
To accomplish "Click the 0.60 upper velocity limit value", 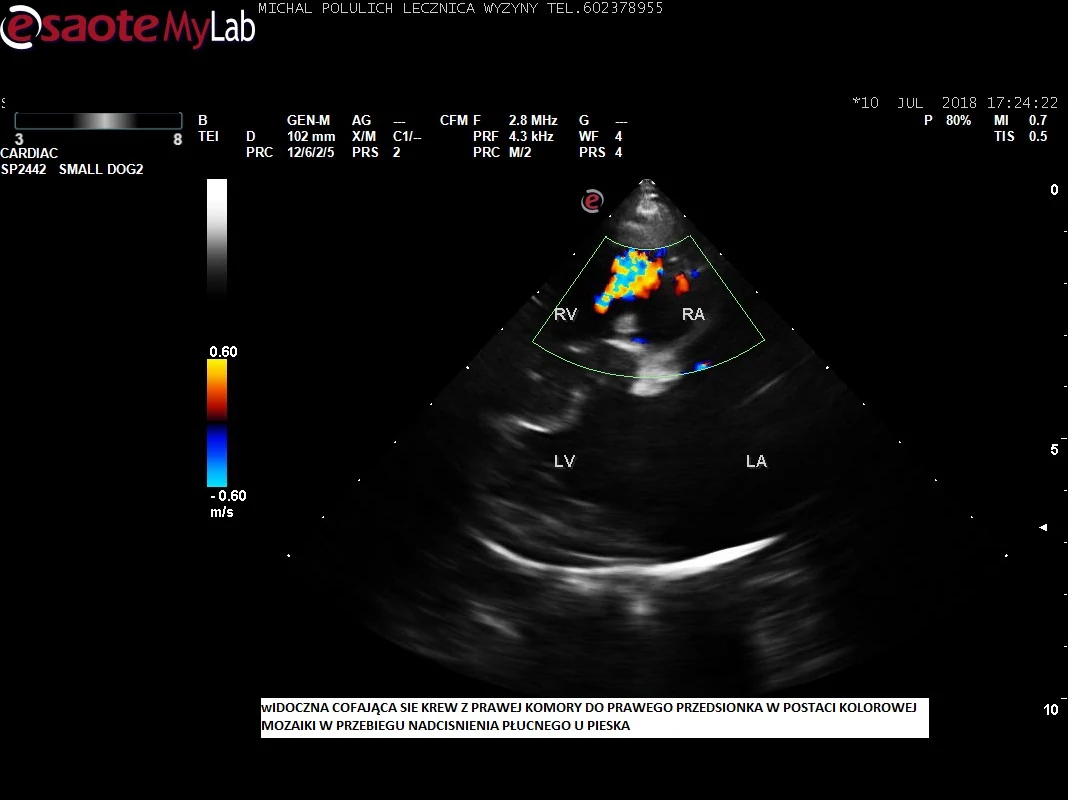I will [x=223, y=351].
